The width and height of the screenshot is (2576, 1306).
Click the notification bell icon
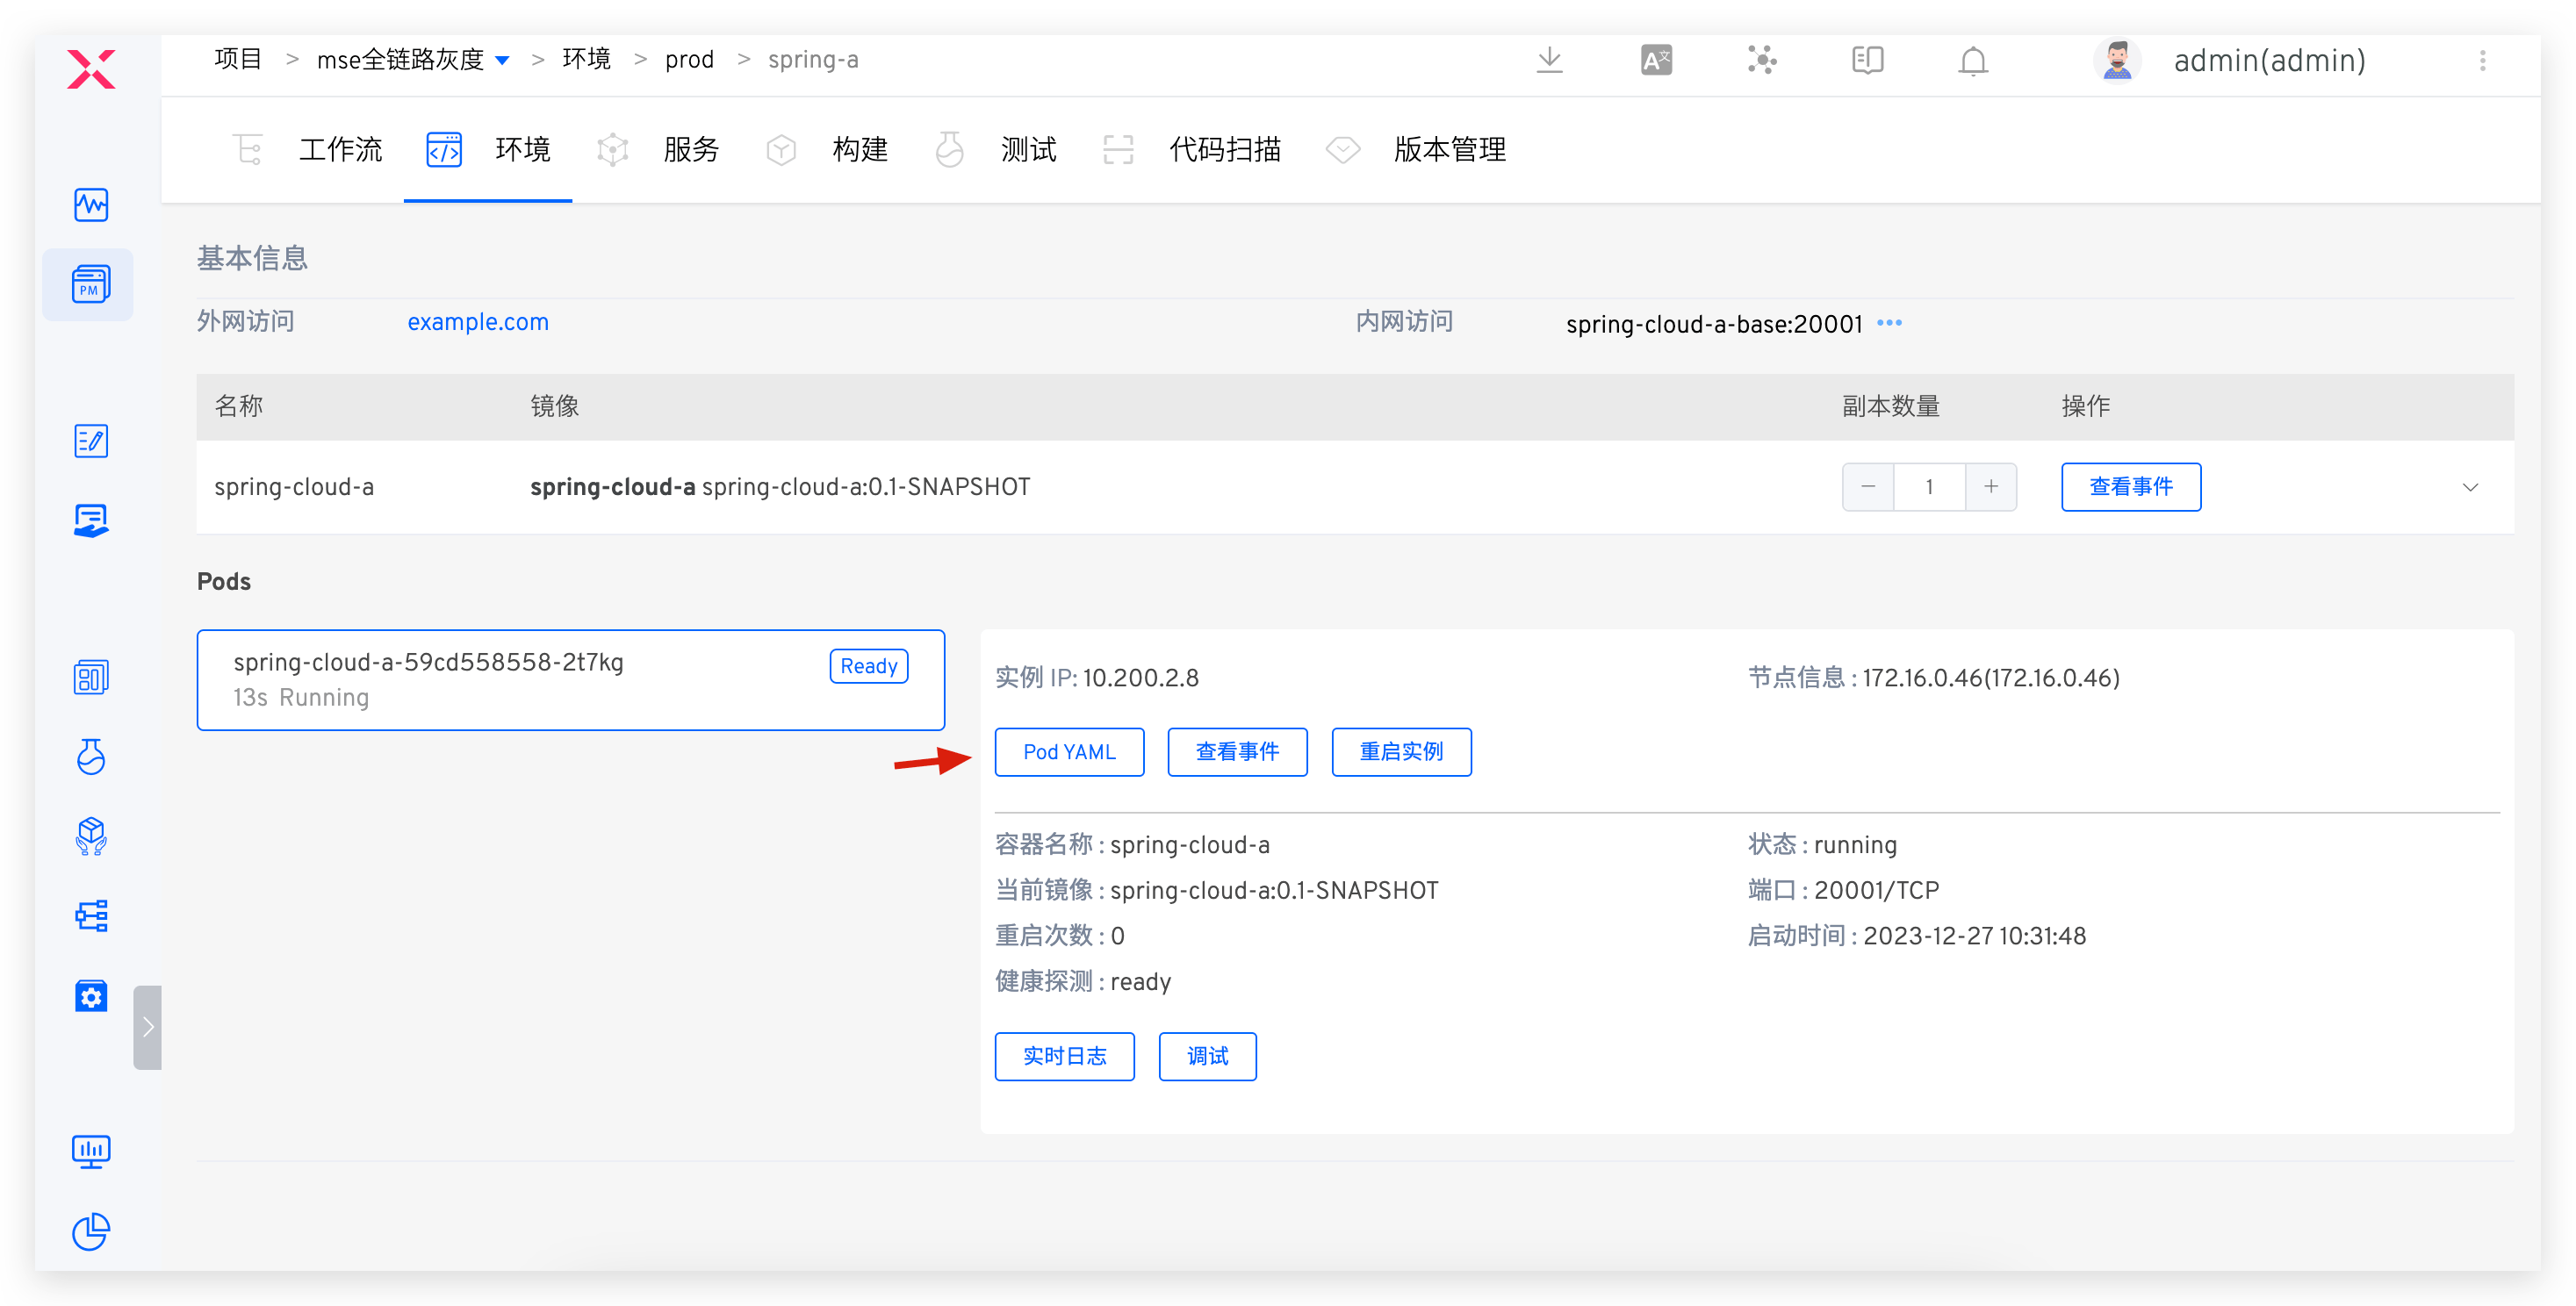(x=1972, y=61)
